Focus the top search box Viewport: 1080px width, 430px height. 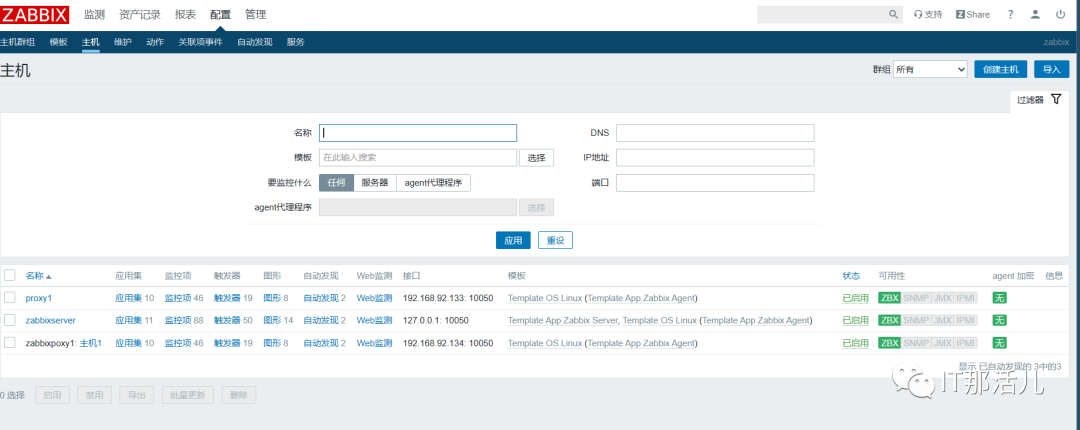(820, 14)
